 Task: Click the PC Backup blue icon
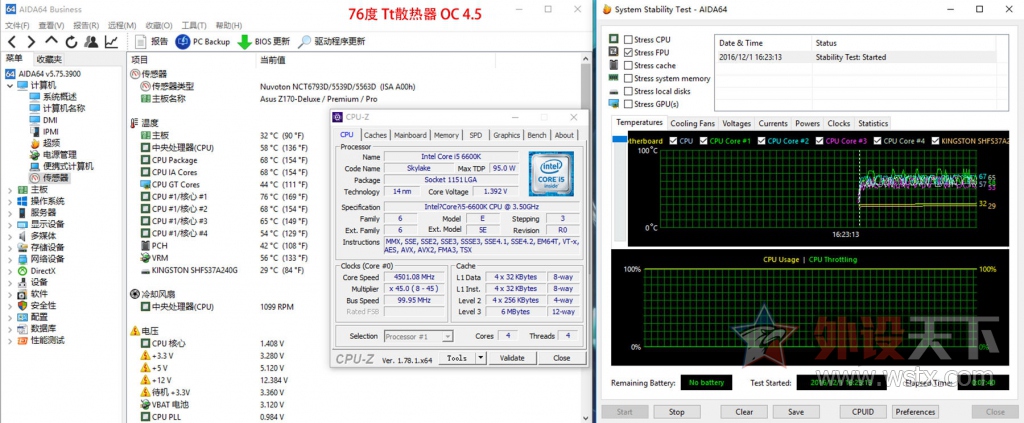coord(182,42)
